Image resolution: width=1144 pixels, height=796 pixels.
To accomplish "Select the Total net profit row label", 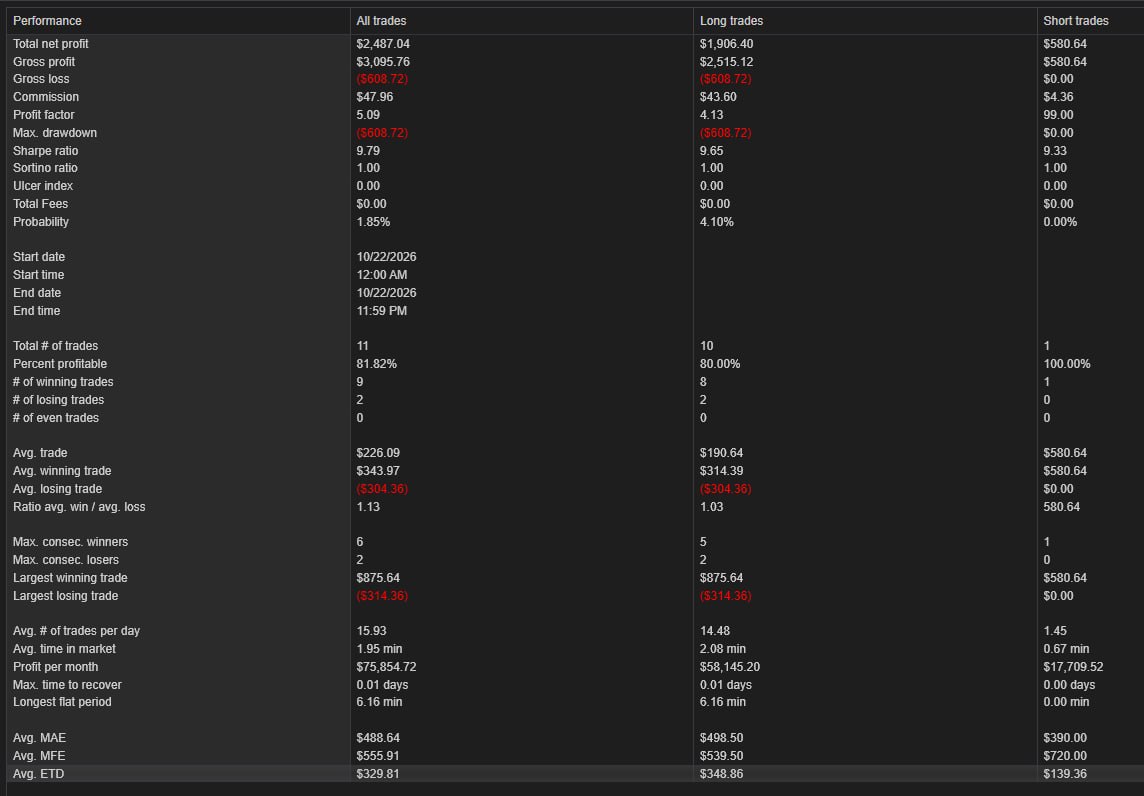I will 51,44.
